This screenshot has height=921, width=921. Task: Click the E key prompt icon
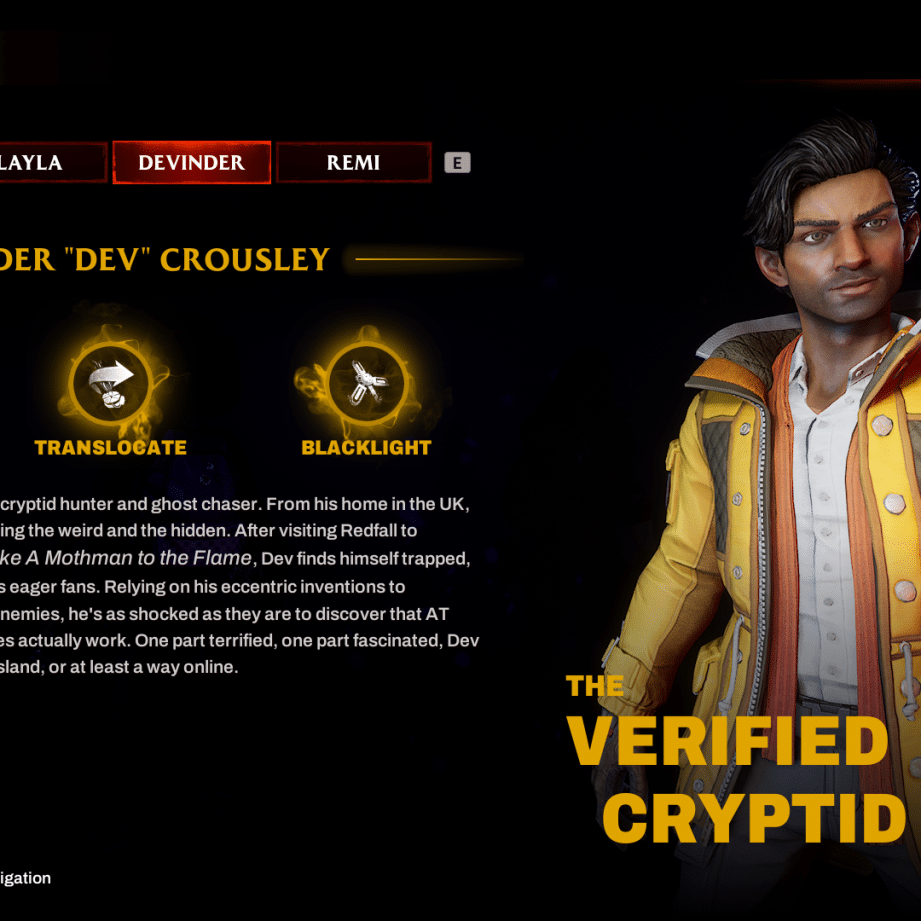click(x=457, y=163)
